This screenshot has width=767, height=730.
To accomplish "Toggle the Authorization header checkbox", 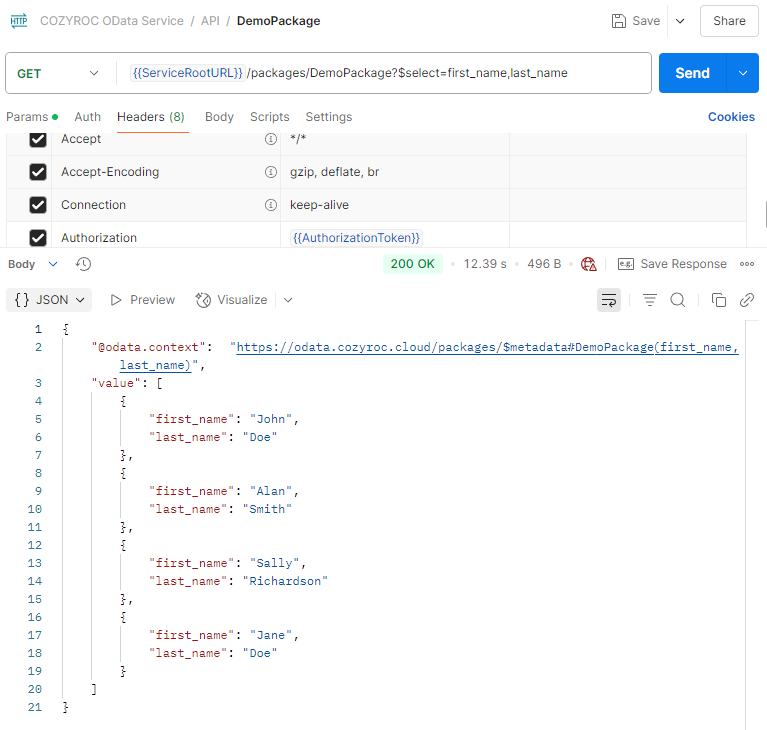I will coord(38,238).
